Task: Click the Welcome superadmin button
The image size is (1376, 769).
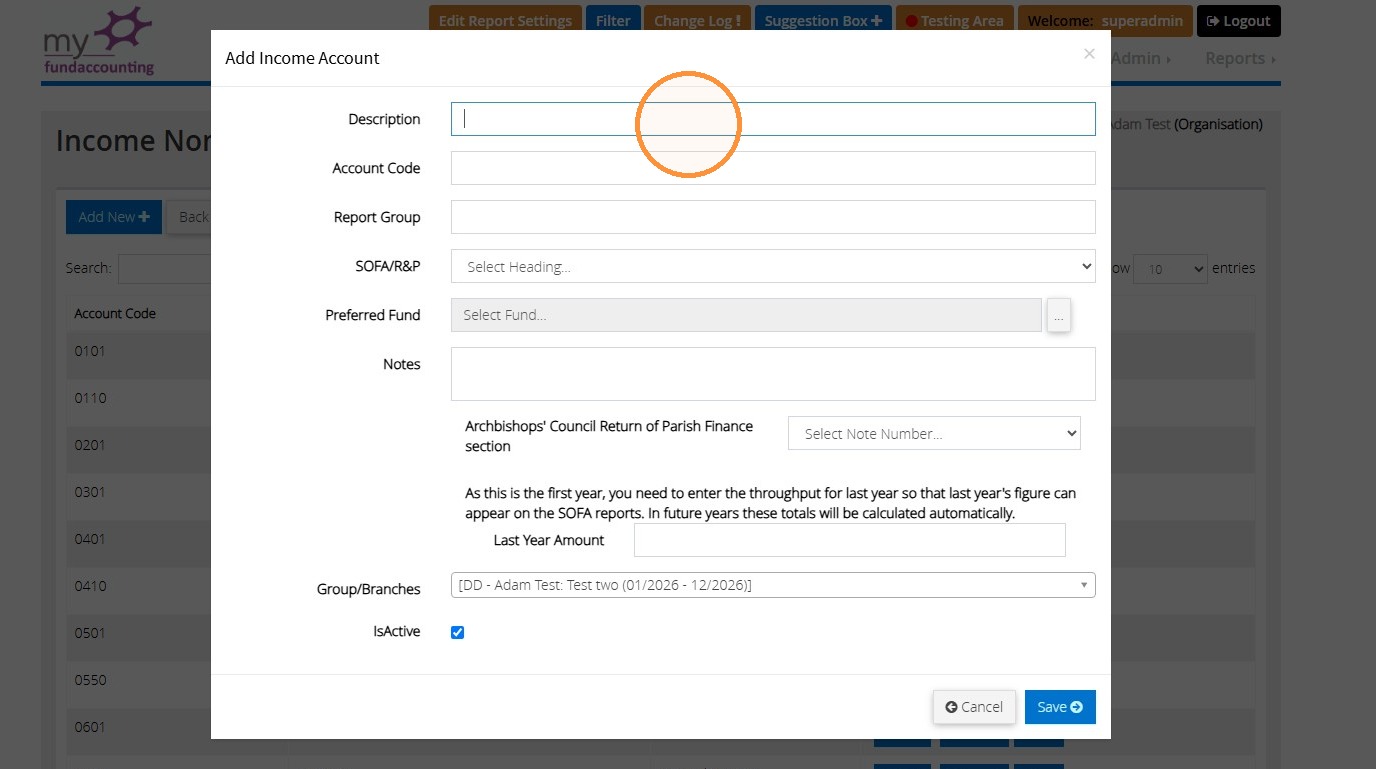Action: click(1105, 21)
